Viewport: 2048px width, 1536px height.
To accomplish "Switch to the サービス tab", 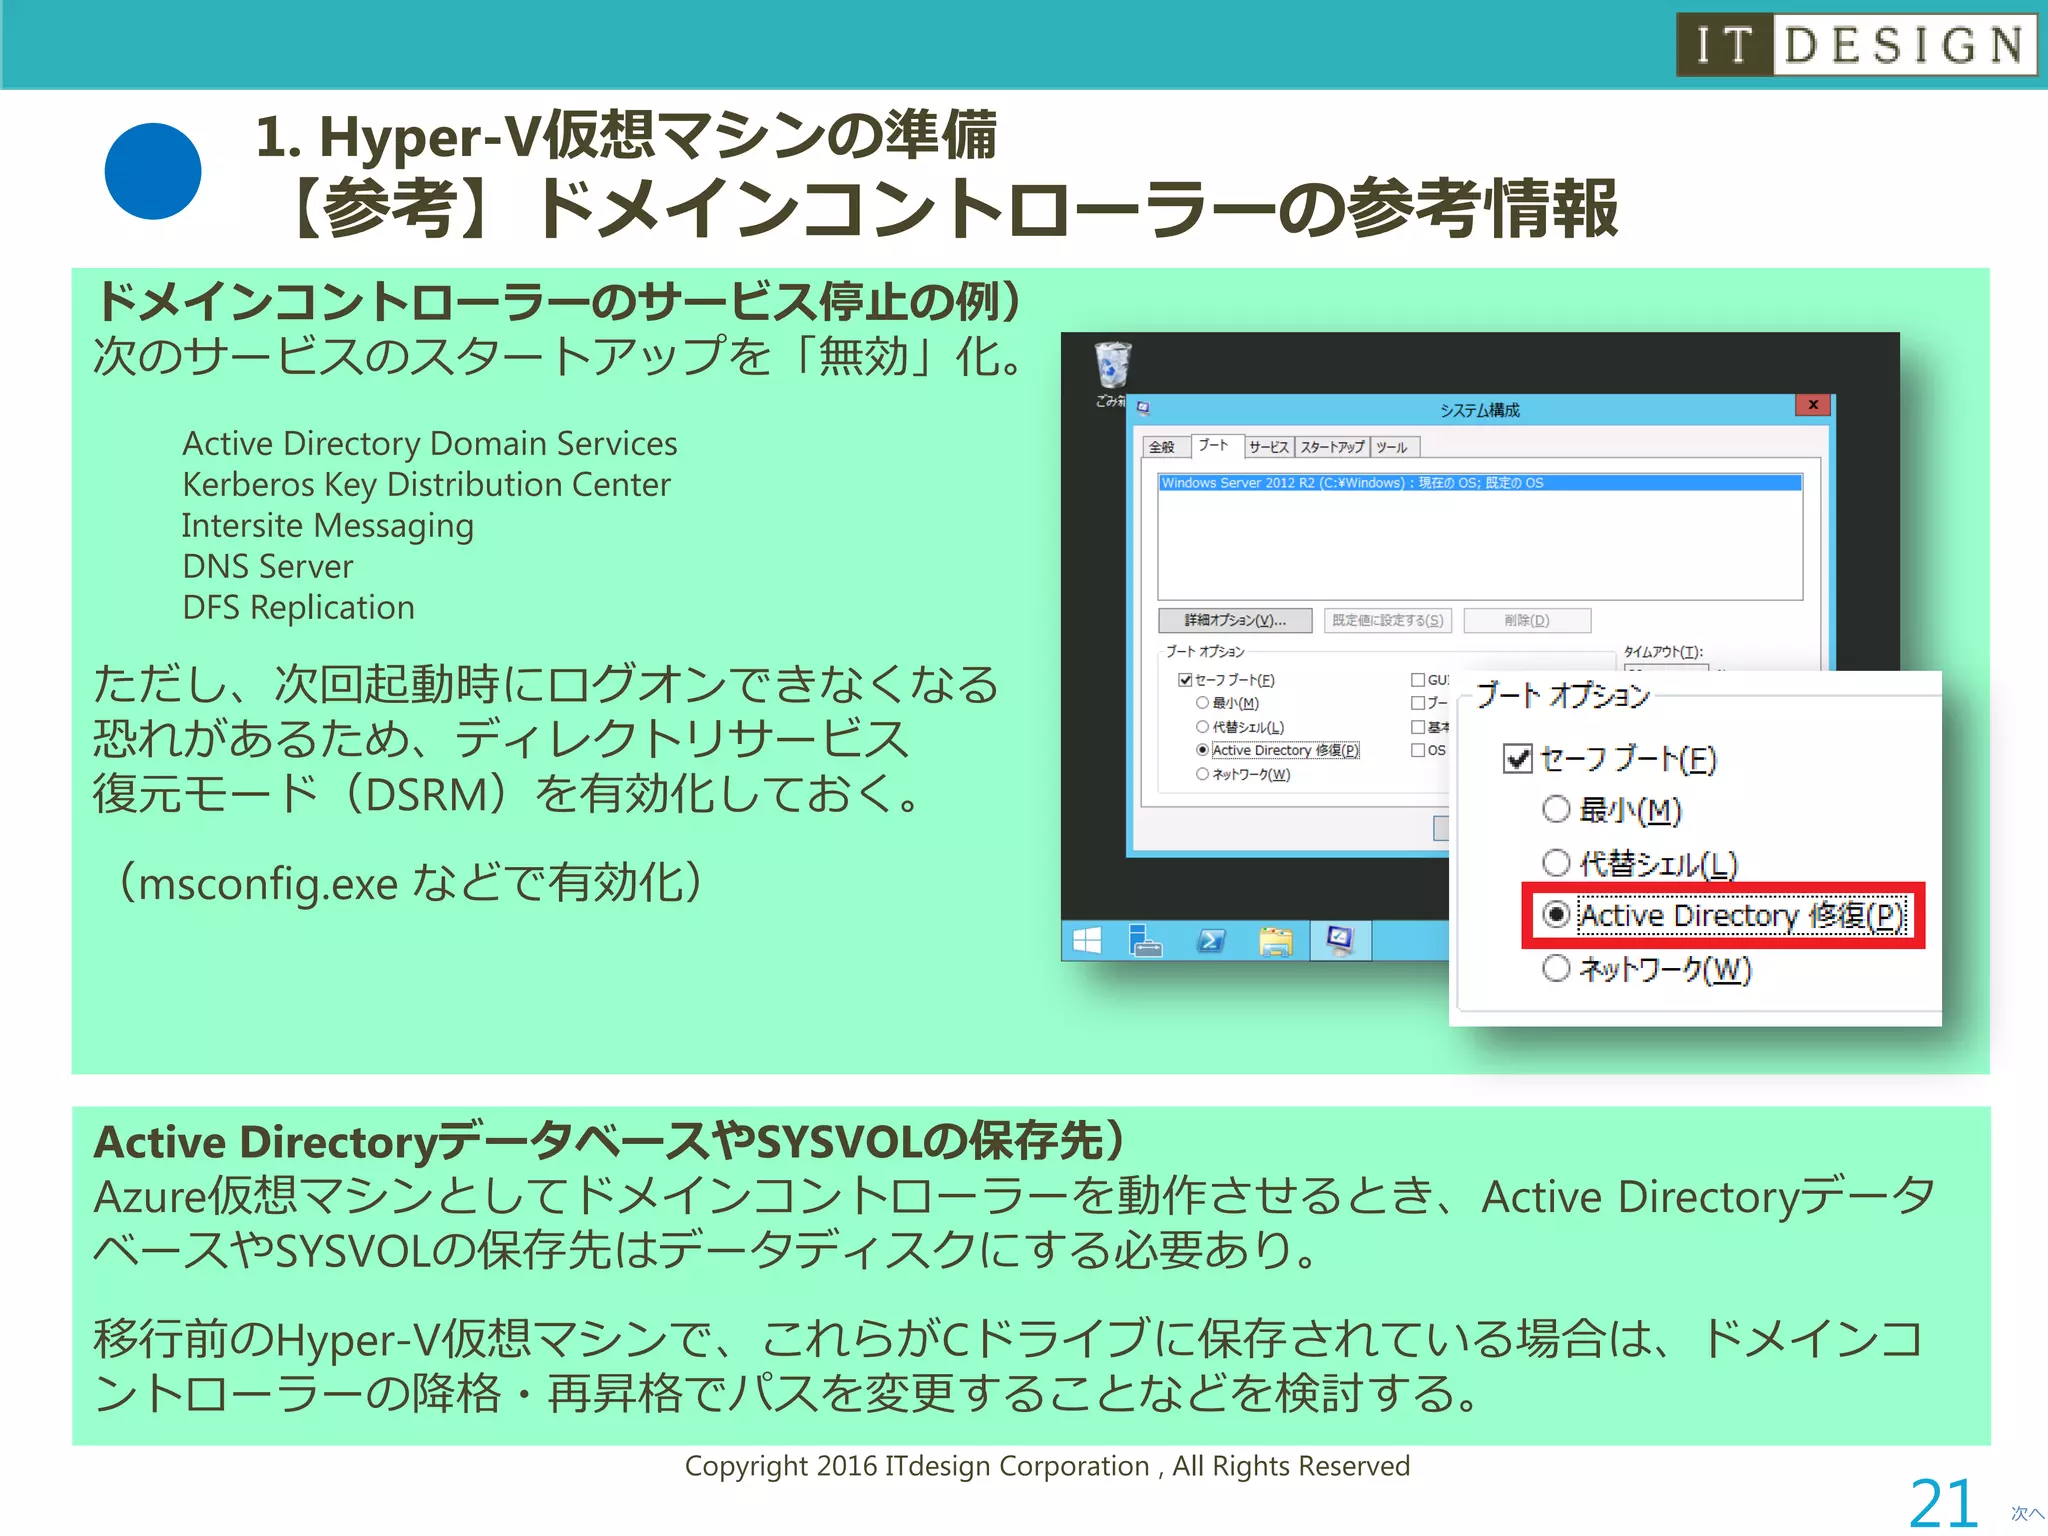I will (x=1269, y=447).
